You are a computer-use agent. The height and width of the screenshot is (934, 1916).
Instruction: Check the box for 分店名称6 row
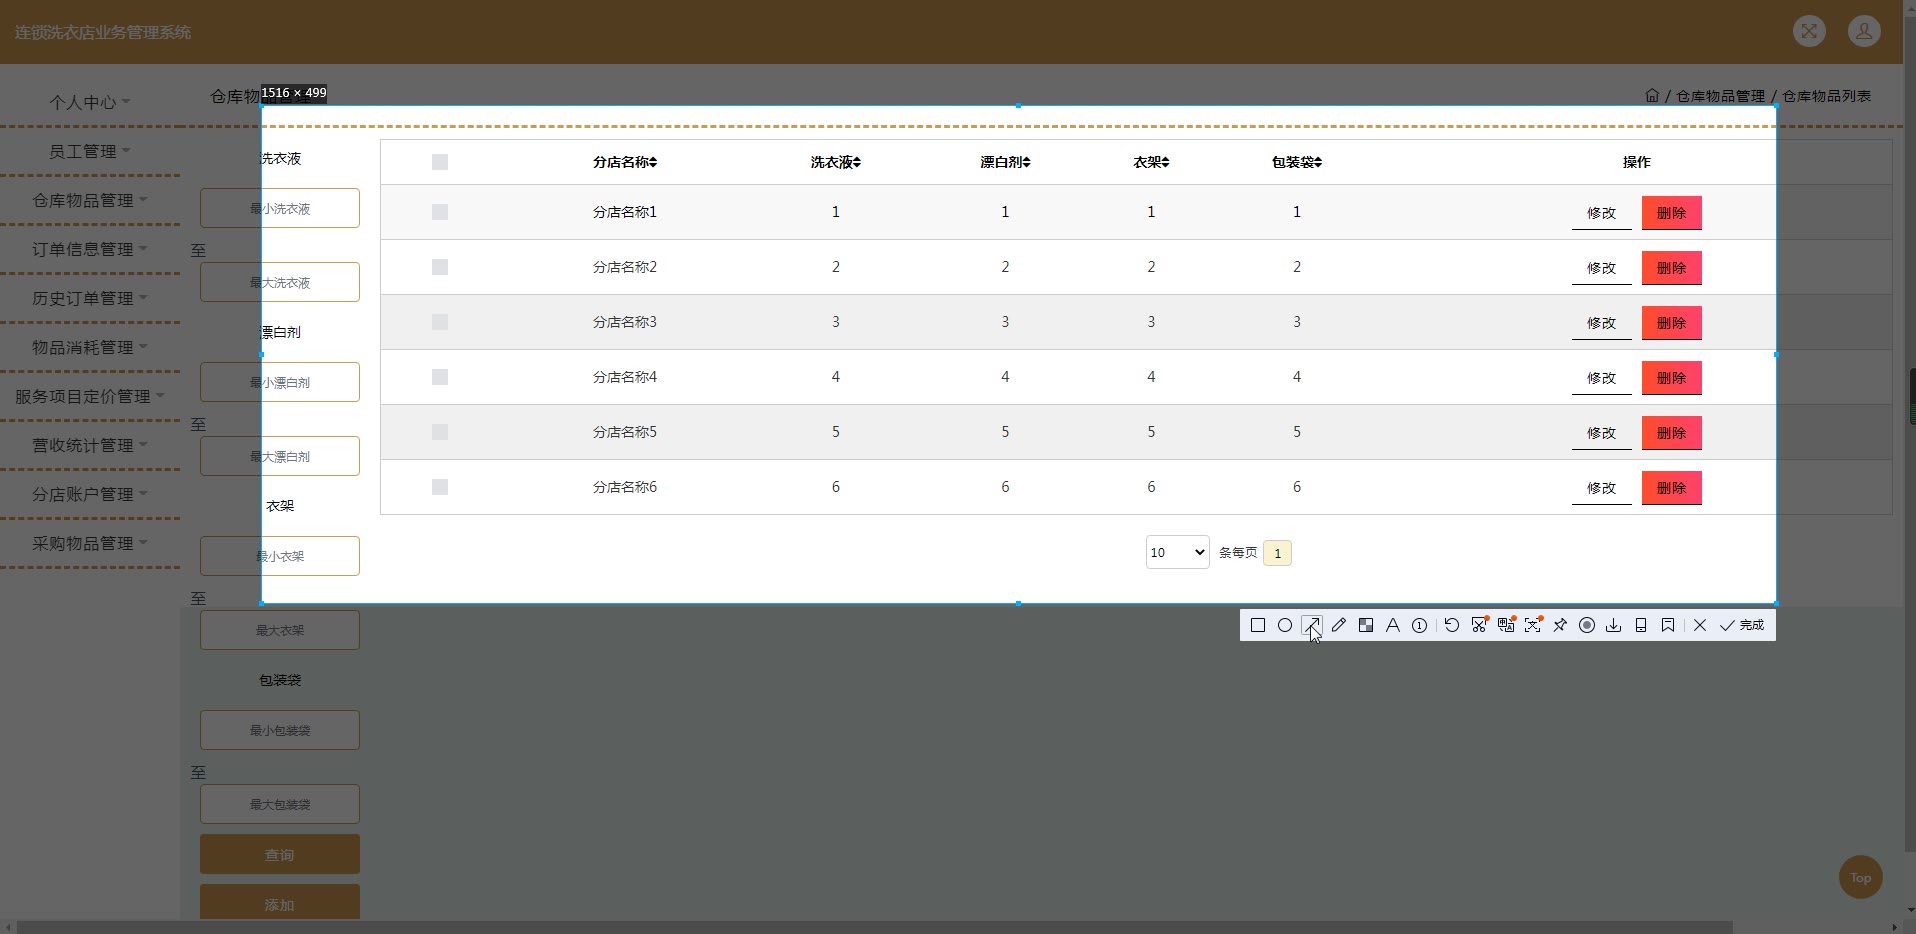click(x=440, y=487)
